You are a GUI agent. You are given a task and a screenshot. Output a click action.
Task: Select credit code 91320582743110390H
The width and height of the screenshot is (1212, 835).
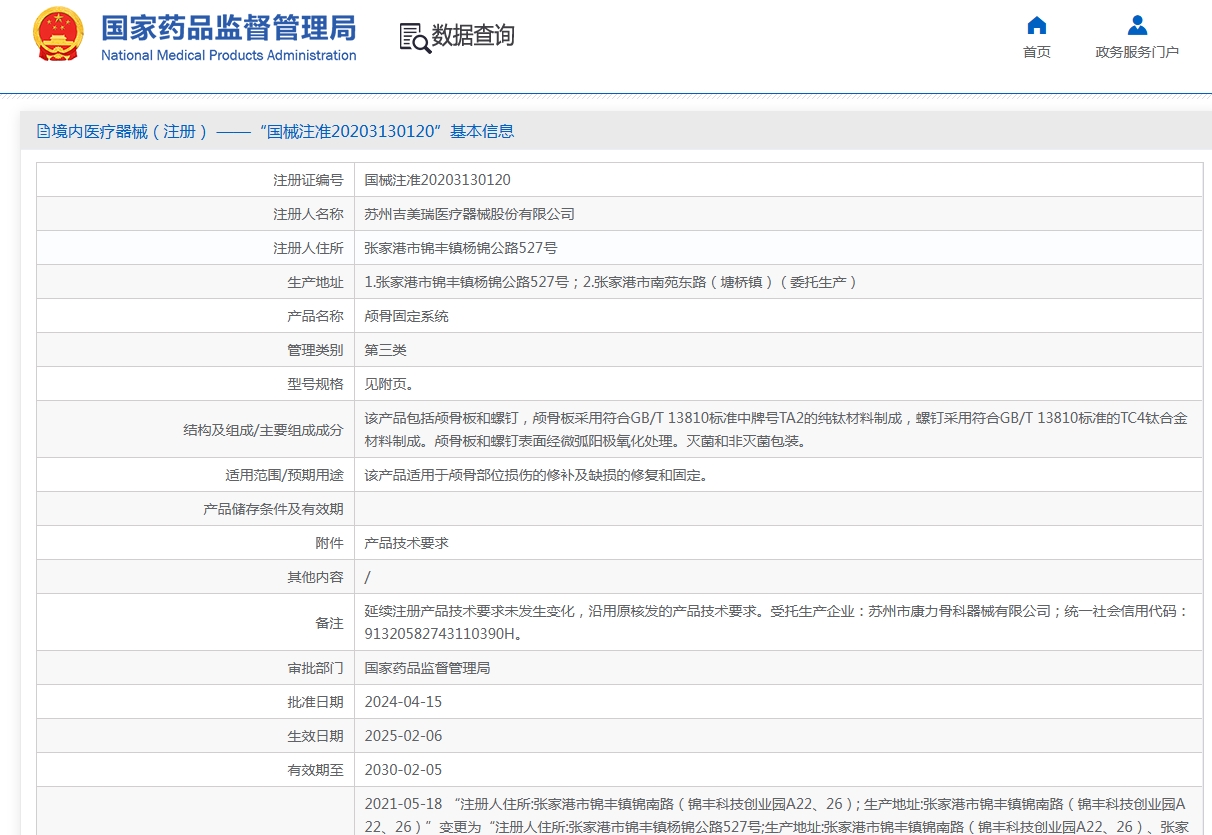440,634
